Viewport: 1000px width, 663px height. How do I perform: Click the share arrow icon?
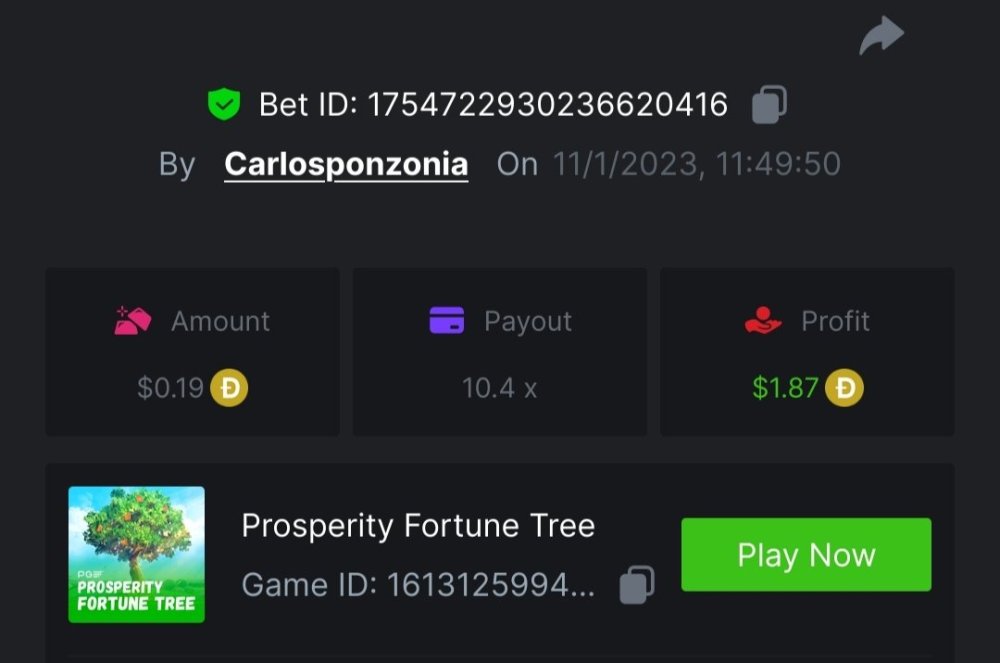pyautogui.click(x=881, y=37)
